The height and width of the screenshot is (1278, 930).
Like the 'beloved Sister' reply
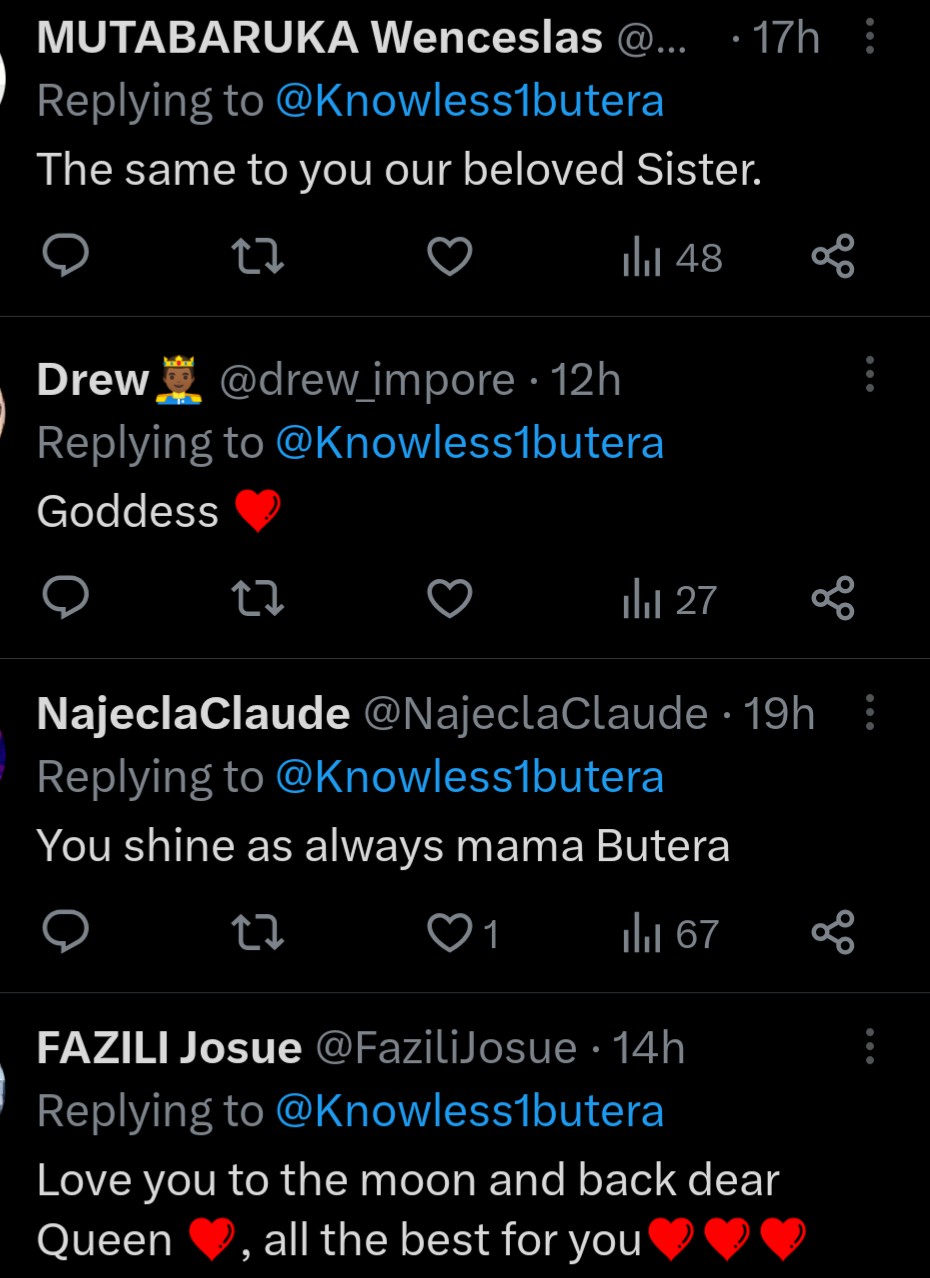pyautogui.click(x=449, y=258)
